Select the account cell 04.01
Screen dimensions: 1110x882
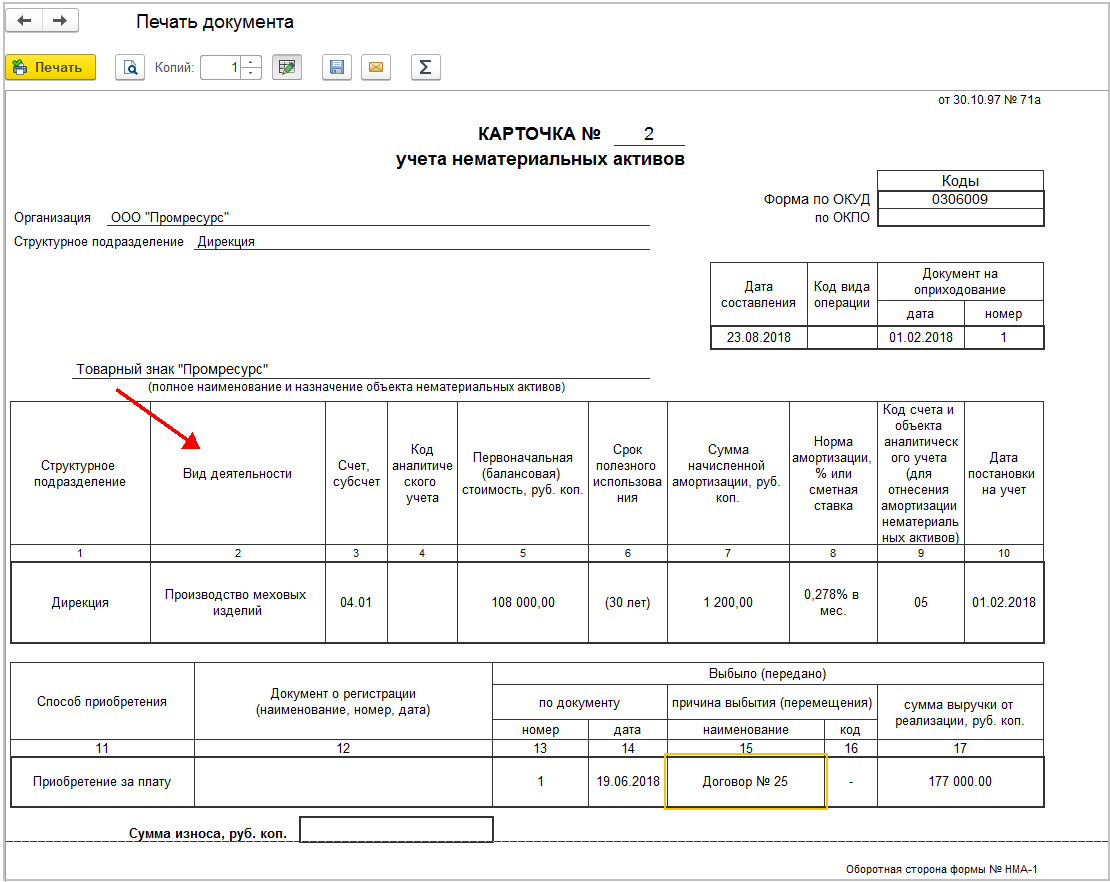pyautogui.click(x=356, y=602)
